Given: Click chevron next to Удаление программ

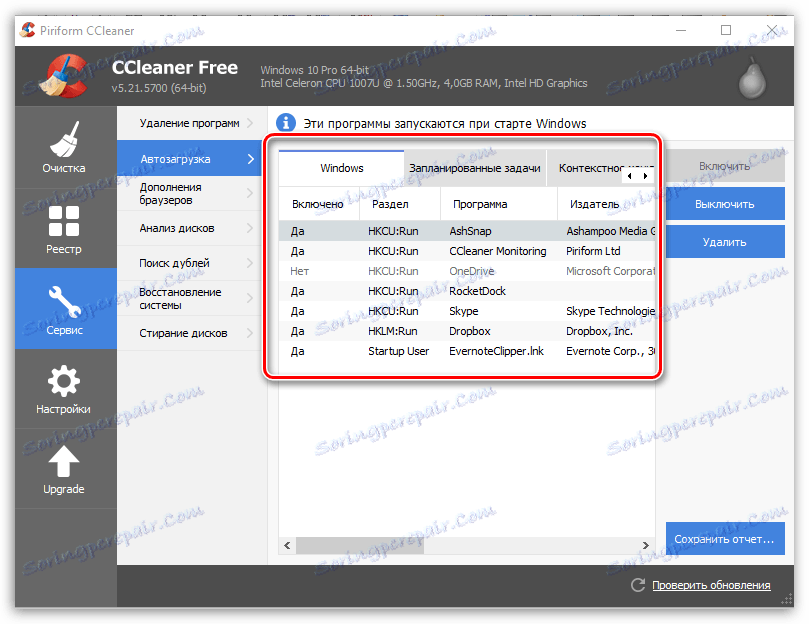Looking at the screenshot, I should (x=250, y=123).
